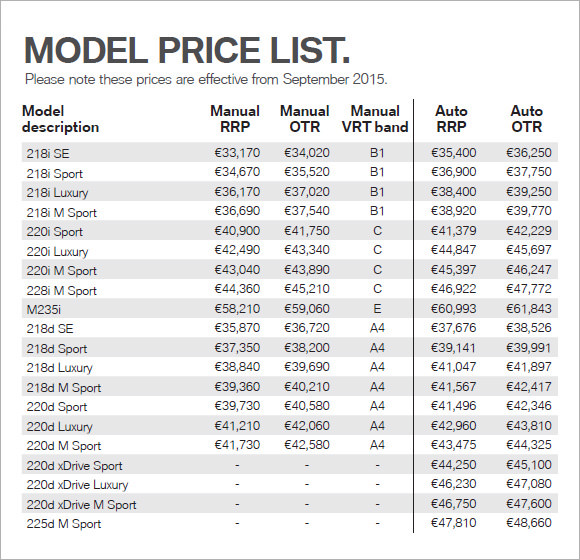Select the 228i M Sport row

click(x=290, y=289)
